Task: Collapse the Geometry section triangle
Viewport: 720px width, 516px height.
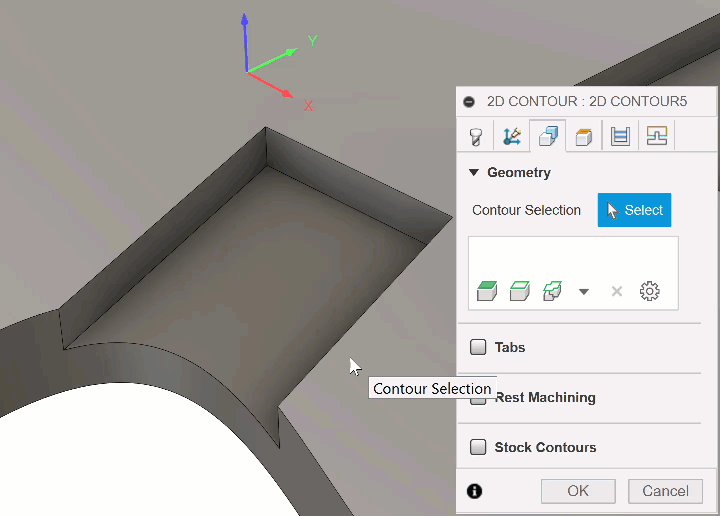Action: [x=473, y=173]
